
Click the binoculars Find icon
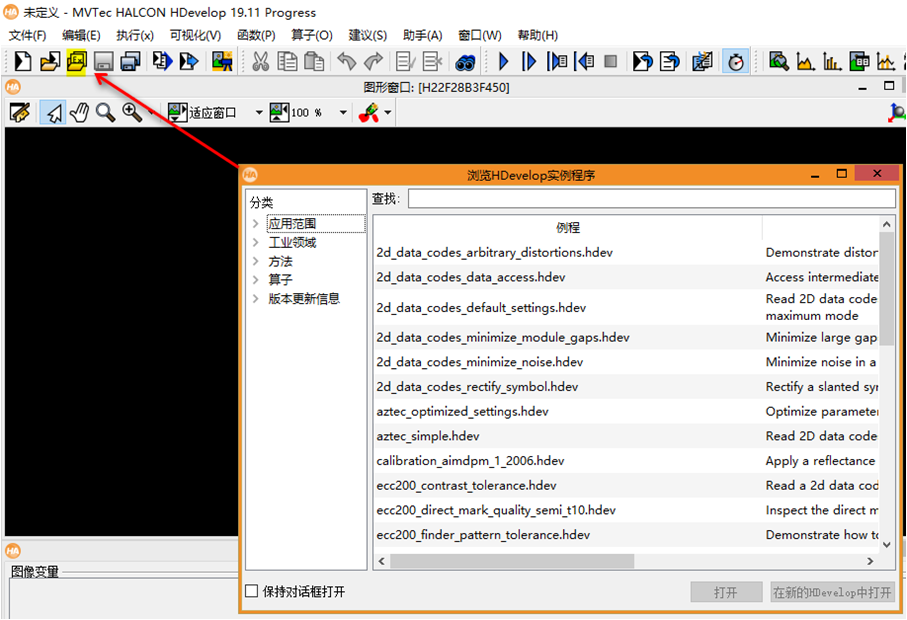pyautogui.click(x=464, y=62)
